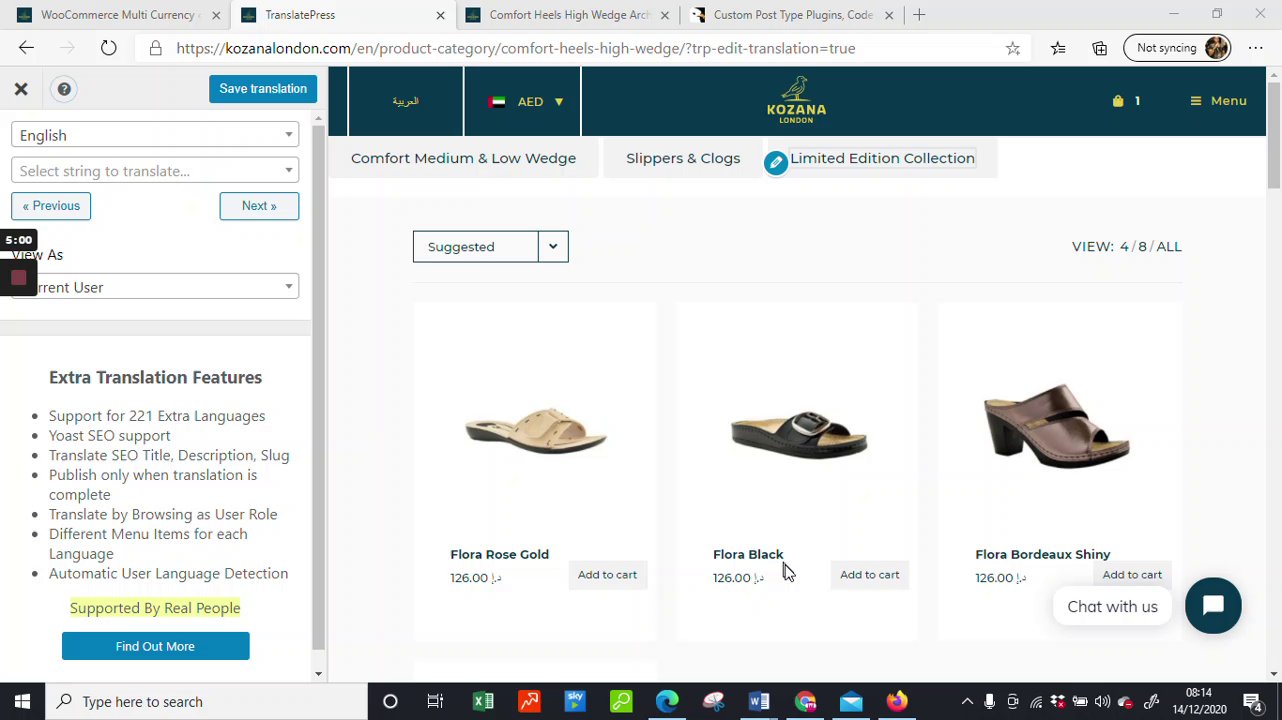Image resolution: width=1282 pixels, height=720 pixels.
Task: Click the browser address bar URL
Action: click(516, 48)
